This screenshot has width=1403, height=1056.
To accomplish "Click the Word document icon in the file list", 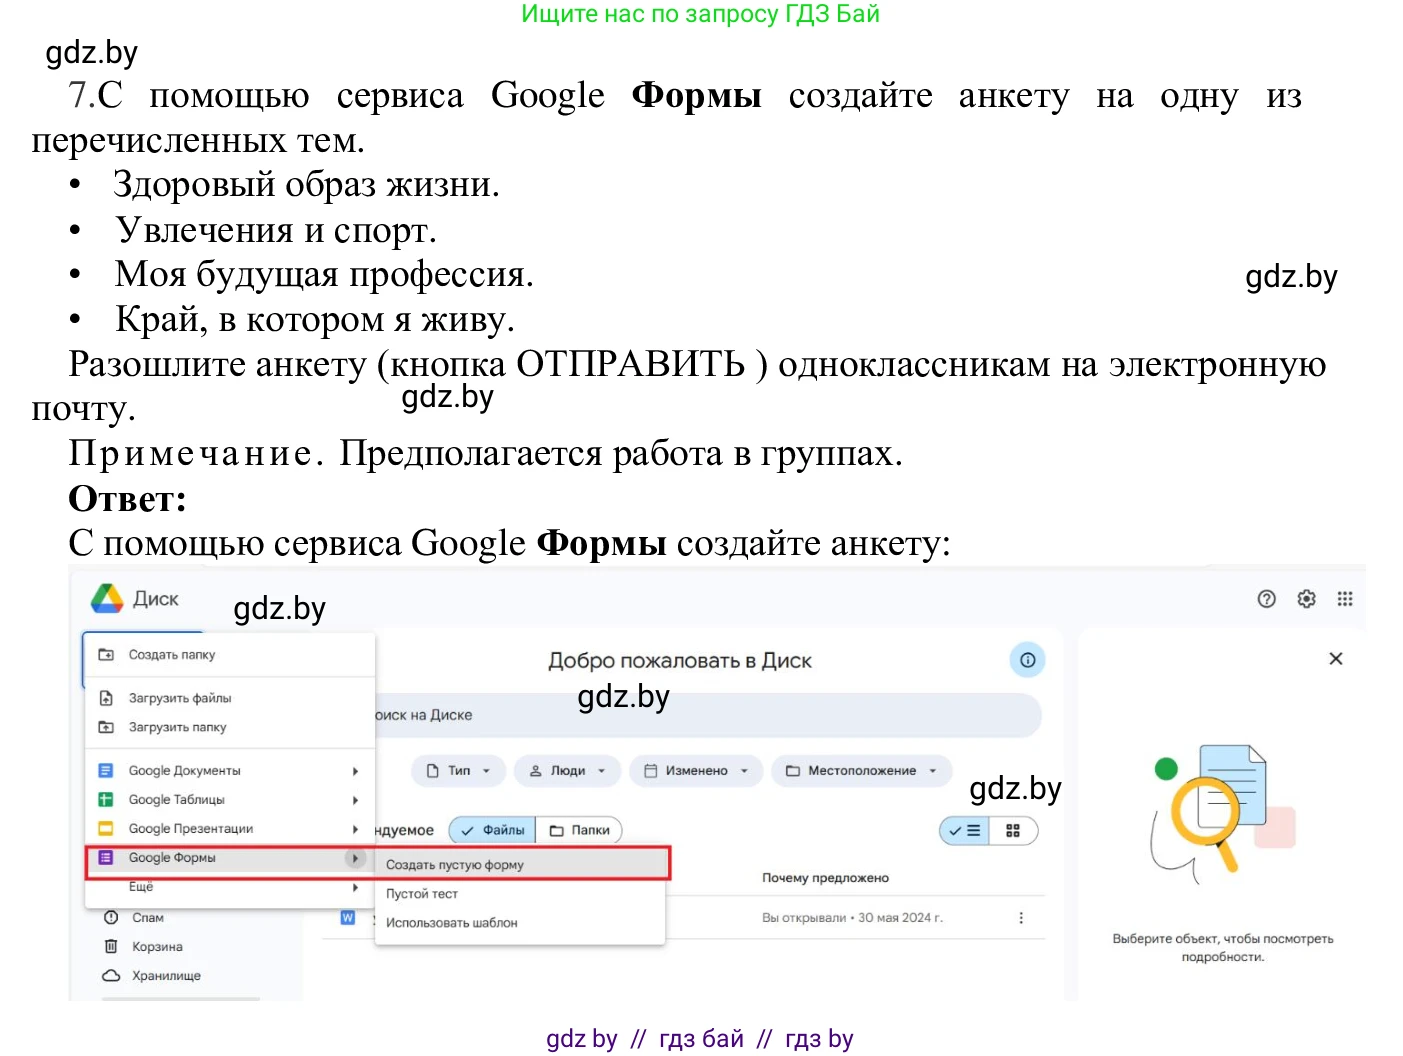I will 347,917.
